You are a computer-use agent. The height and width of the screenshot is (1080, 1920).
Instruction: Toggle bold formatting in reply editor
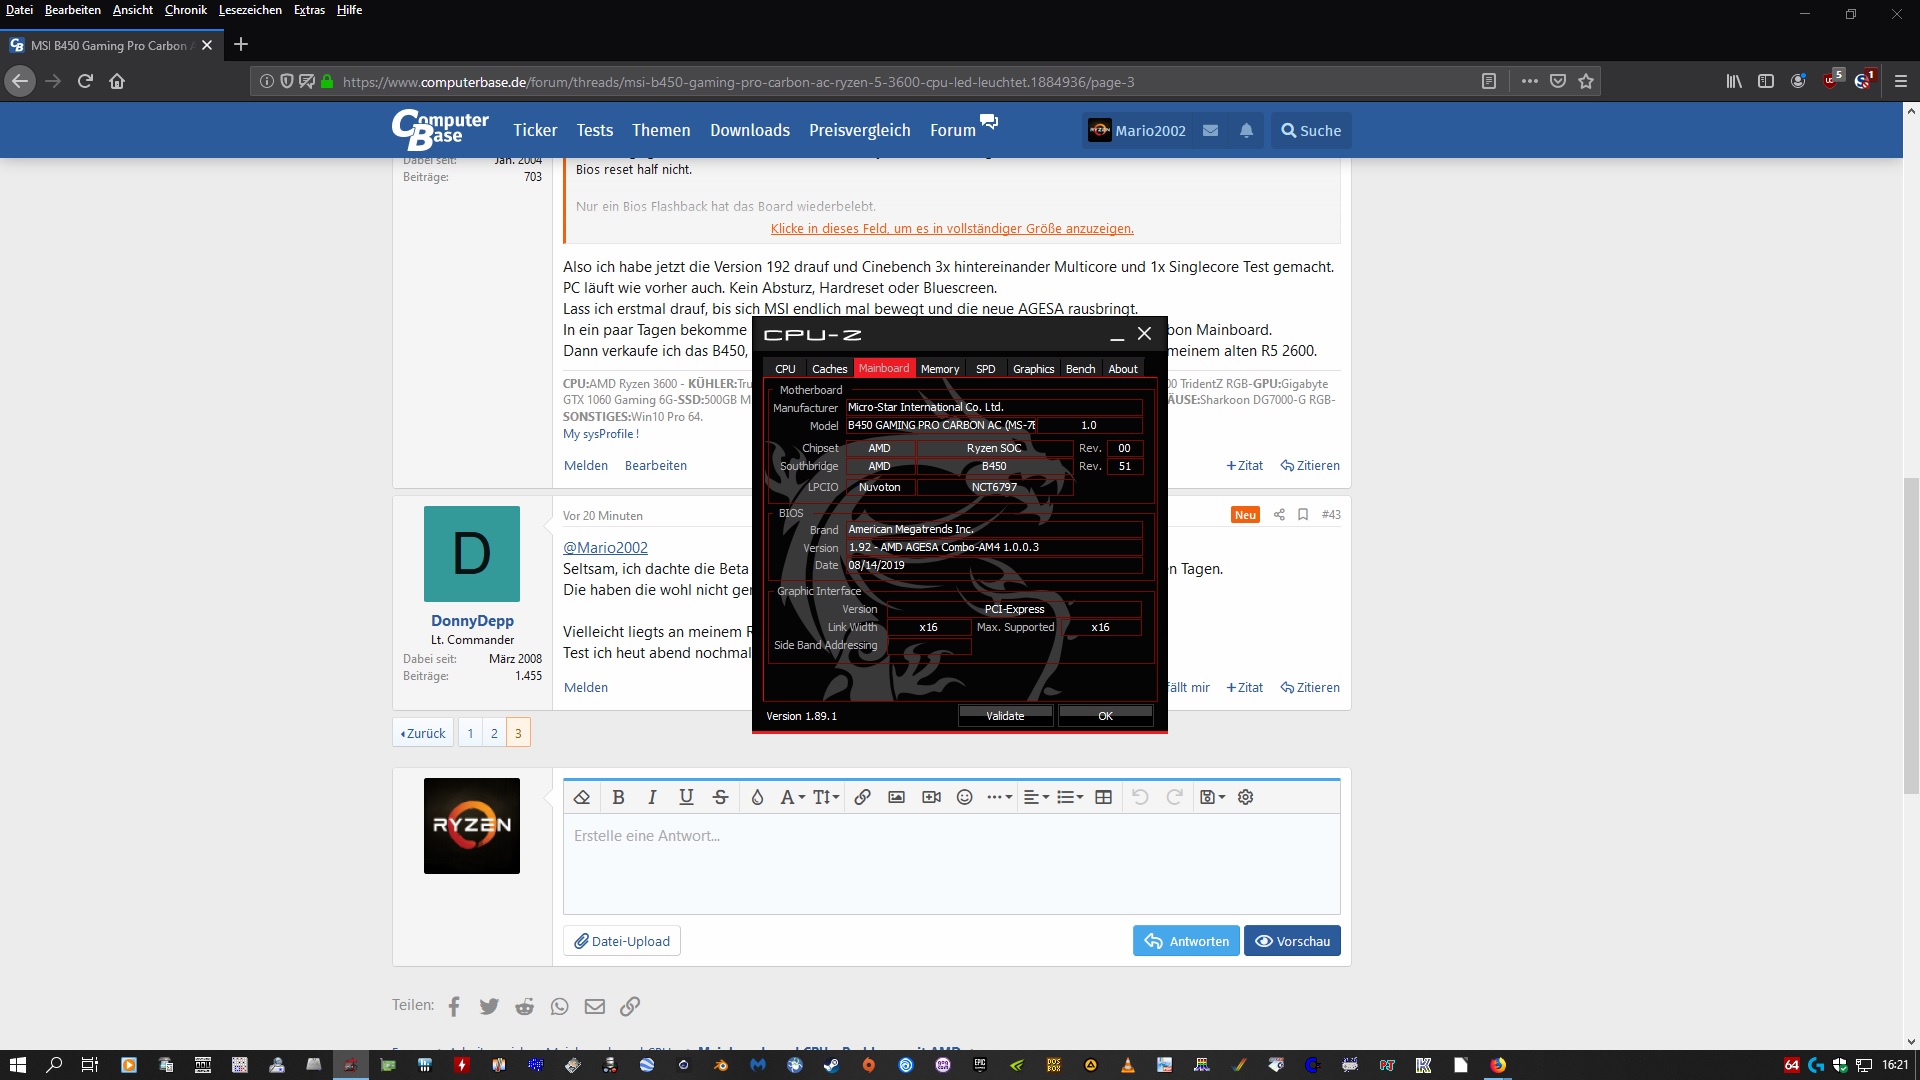click(618, 797)
